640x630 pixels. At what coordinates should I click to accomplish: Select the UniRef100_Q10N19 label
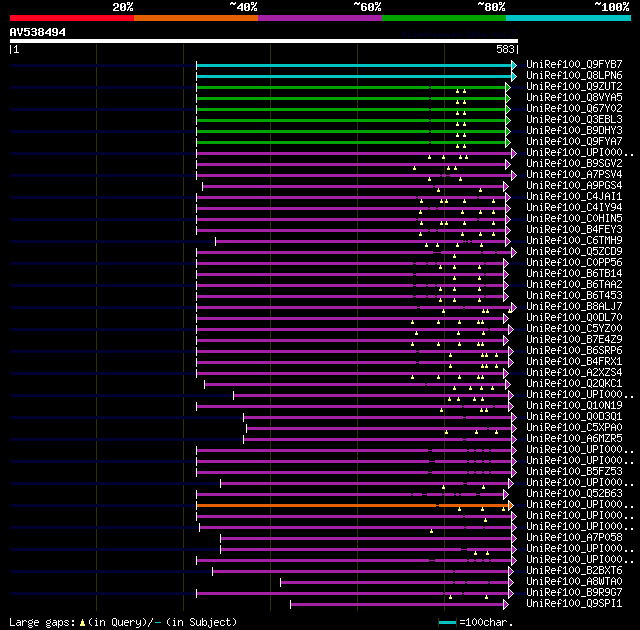click(x=574, y=406)
